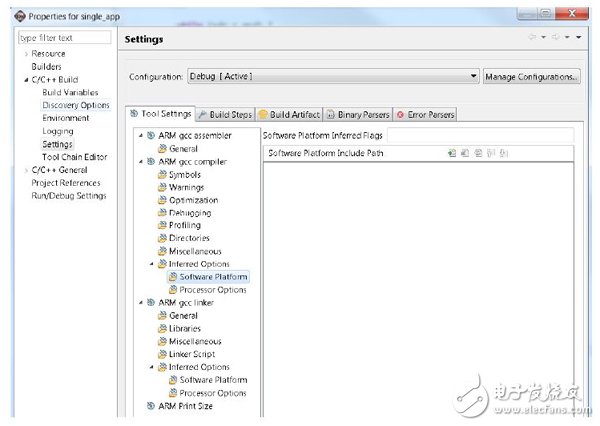Click the Edit include path icon
This screenshot has width=600, height=426.
click(479, 153)
